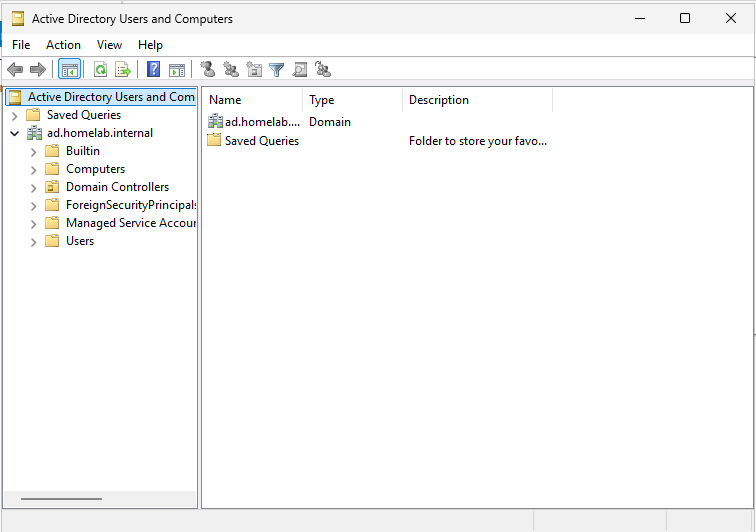
Task: Click Domain Controllers OU folder icon
Action: click(x=52, y=187)
